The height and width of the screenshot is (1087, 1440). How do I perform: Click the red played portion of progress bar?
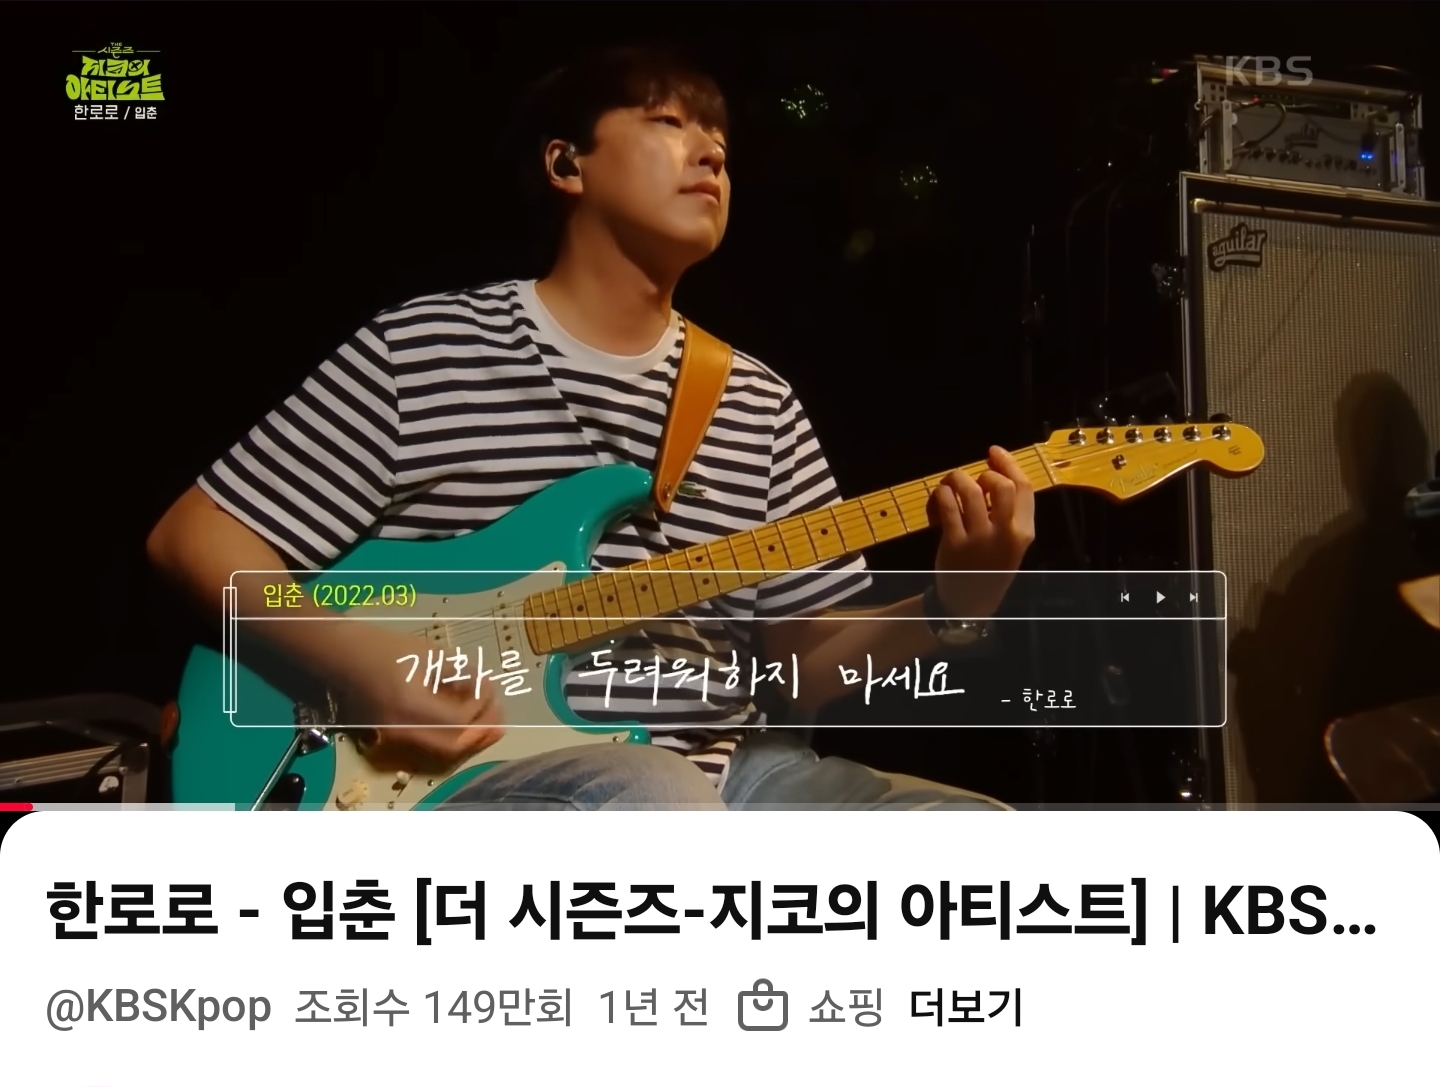click(x=16, y=807)
